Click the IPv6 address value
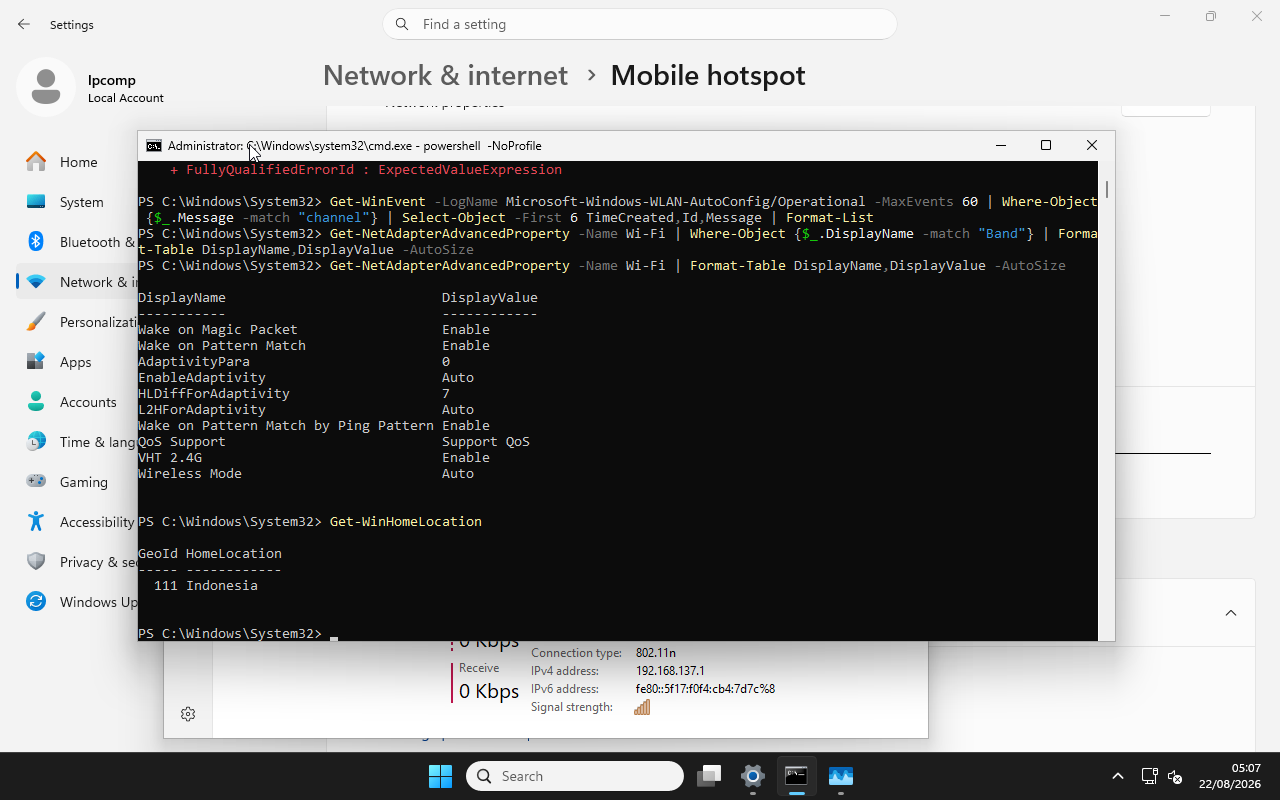The width and height of the screenshot is (1280, 800). click(x=705, y=689)
